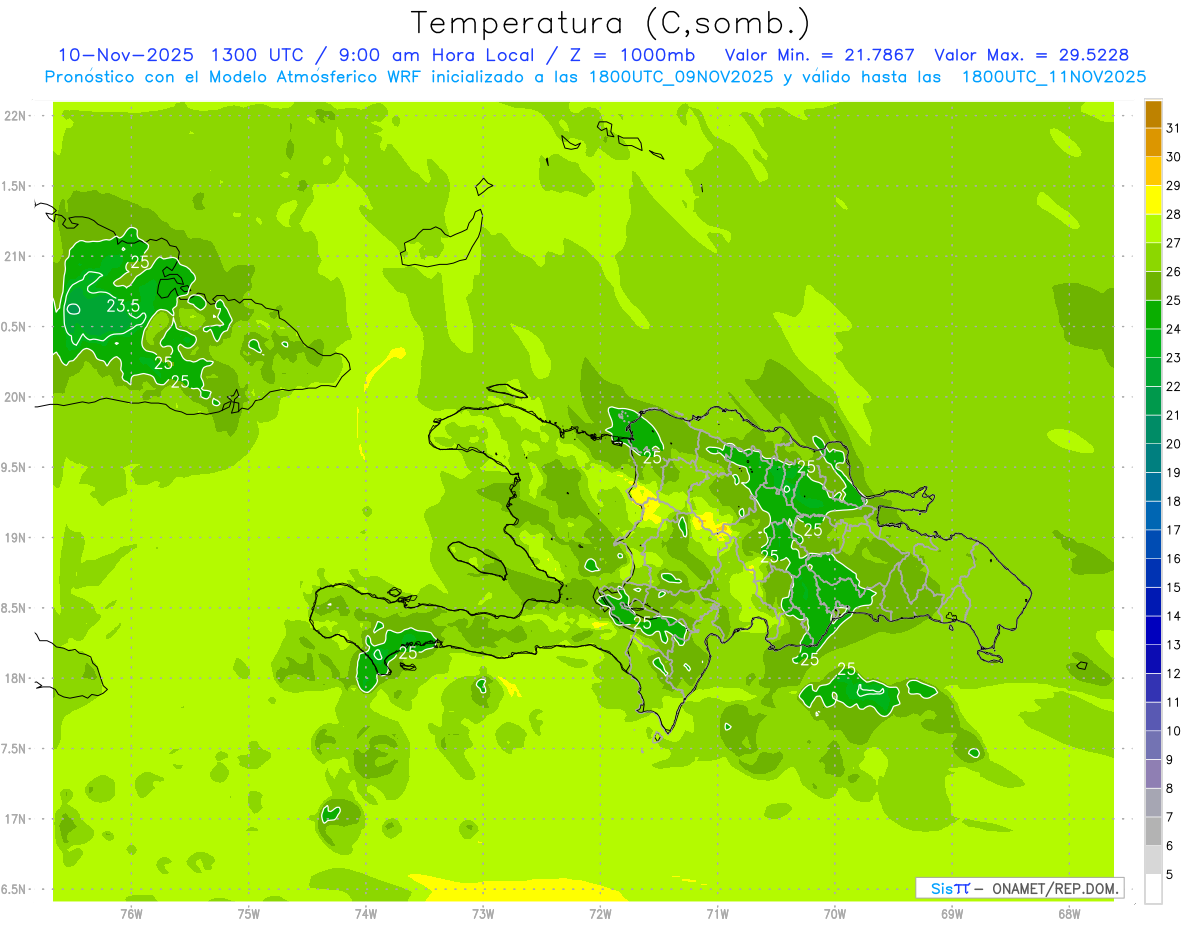
Task: Click the teal legend swatch between 19 and 20
Action: [1153, 458]
